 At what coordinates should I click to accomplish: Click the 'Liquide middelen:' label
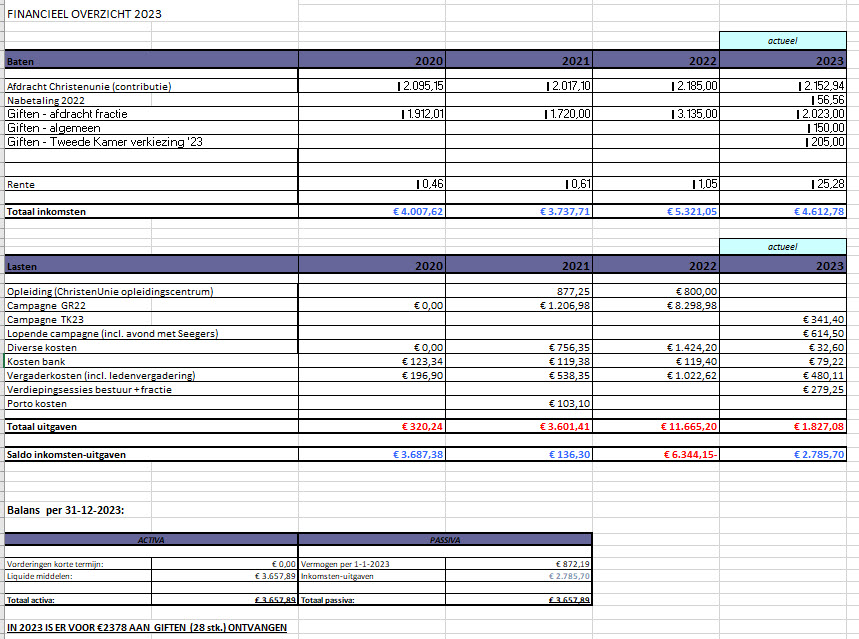coord(39,577)
